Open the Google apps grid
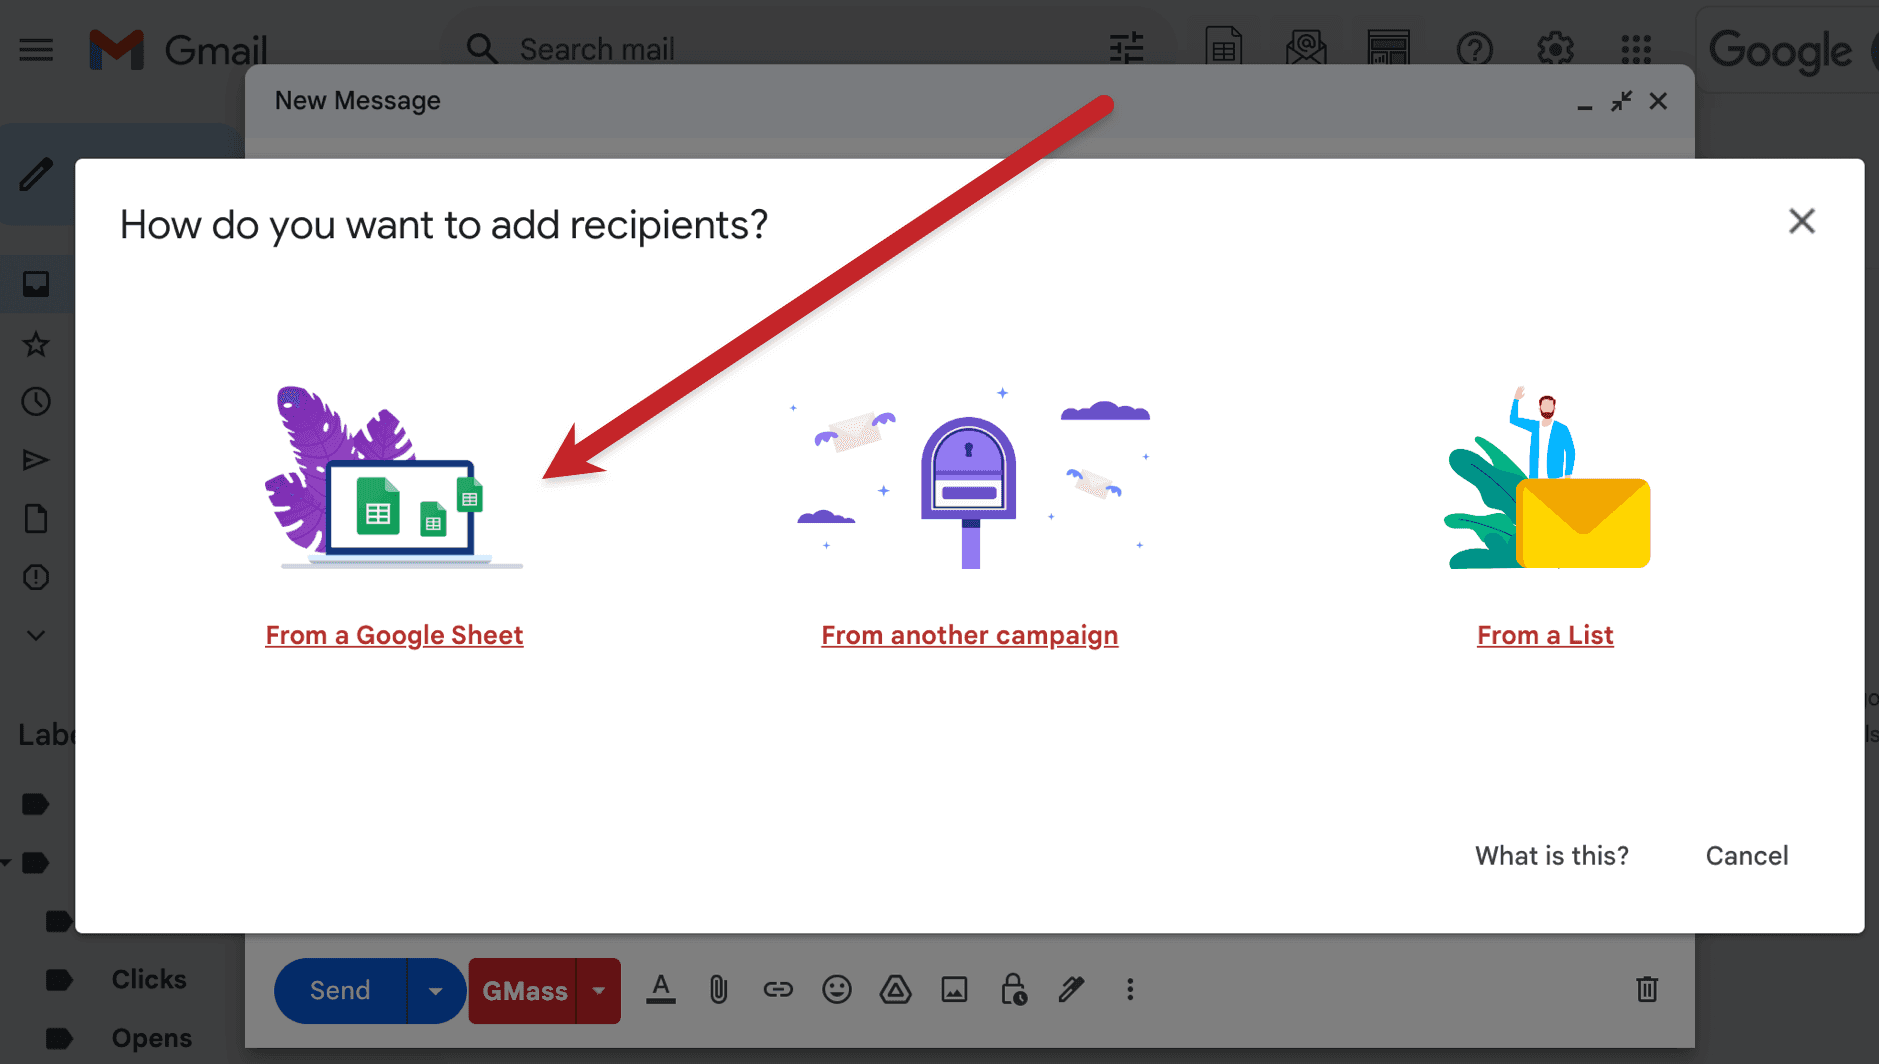The width and height of the screenshot is (1879, 1064). [1635, 48]
